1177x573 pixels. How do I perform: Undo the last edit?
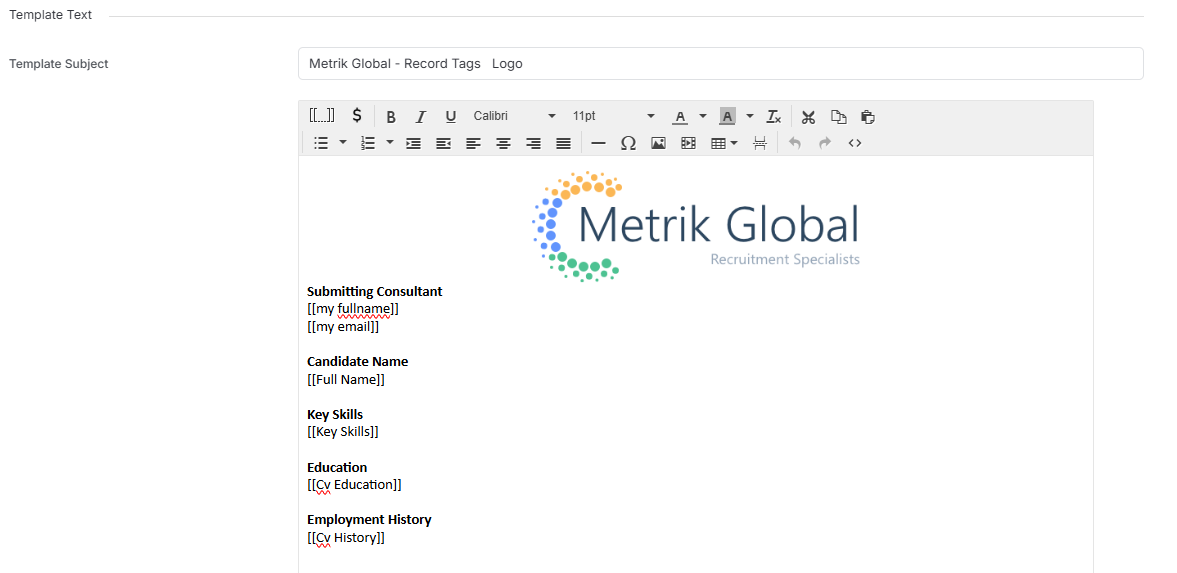[x=794, y=143]
